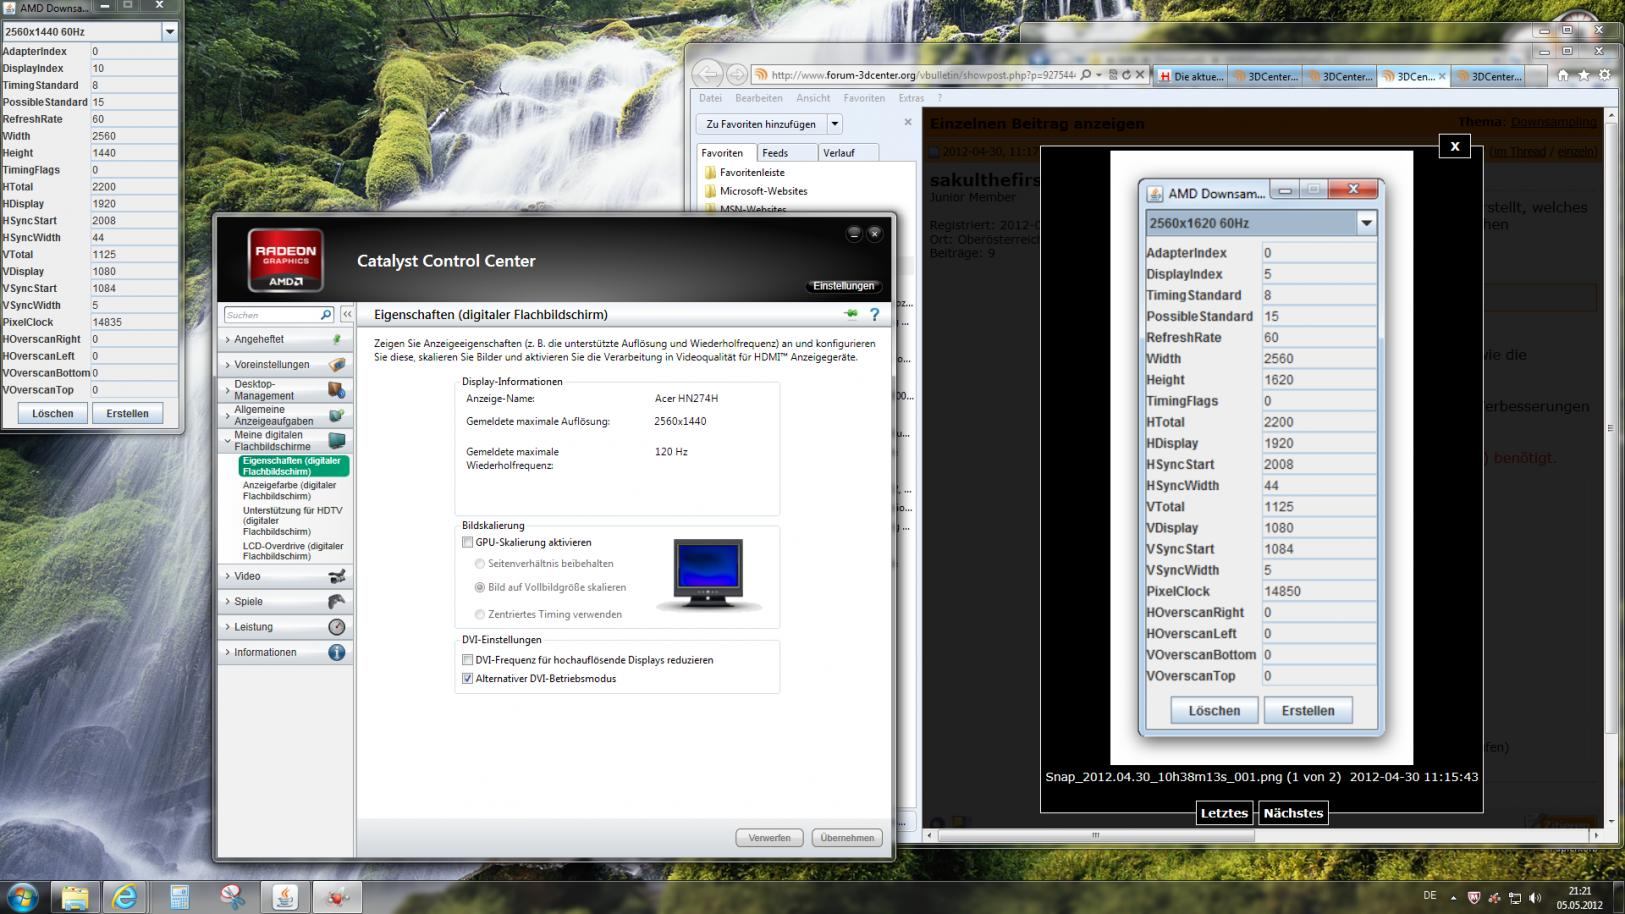Click the Java taskbar icon
This screenshot has width=1625, height=914.
285,896
